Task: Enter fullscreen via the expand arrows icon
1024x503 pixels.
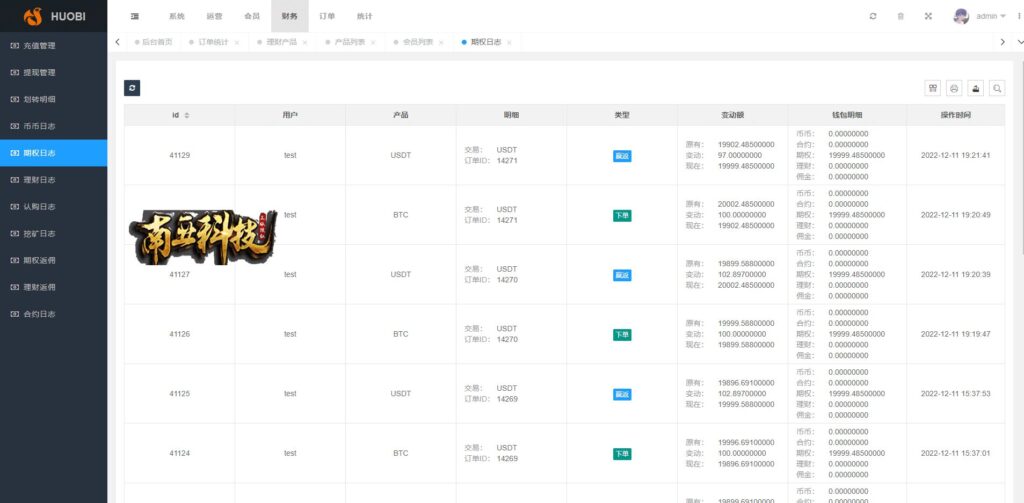Action: pos(928,16)
